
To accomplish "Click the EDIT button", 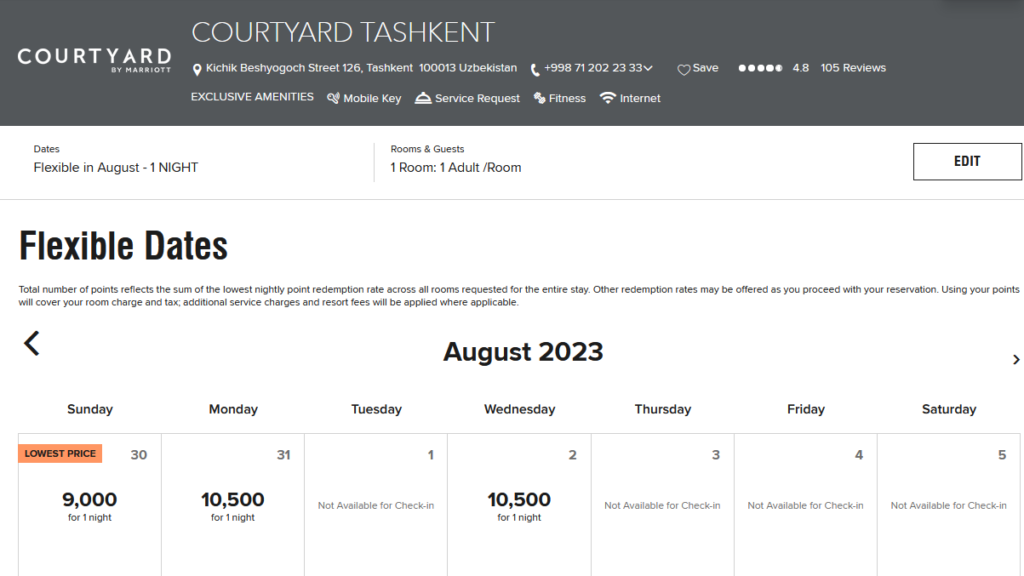I will pos(967,161).
